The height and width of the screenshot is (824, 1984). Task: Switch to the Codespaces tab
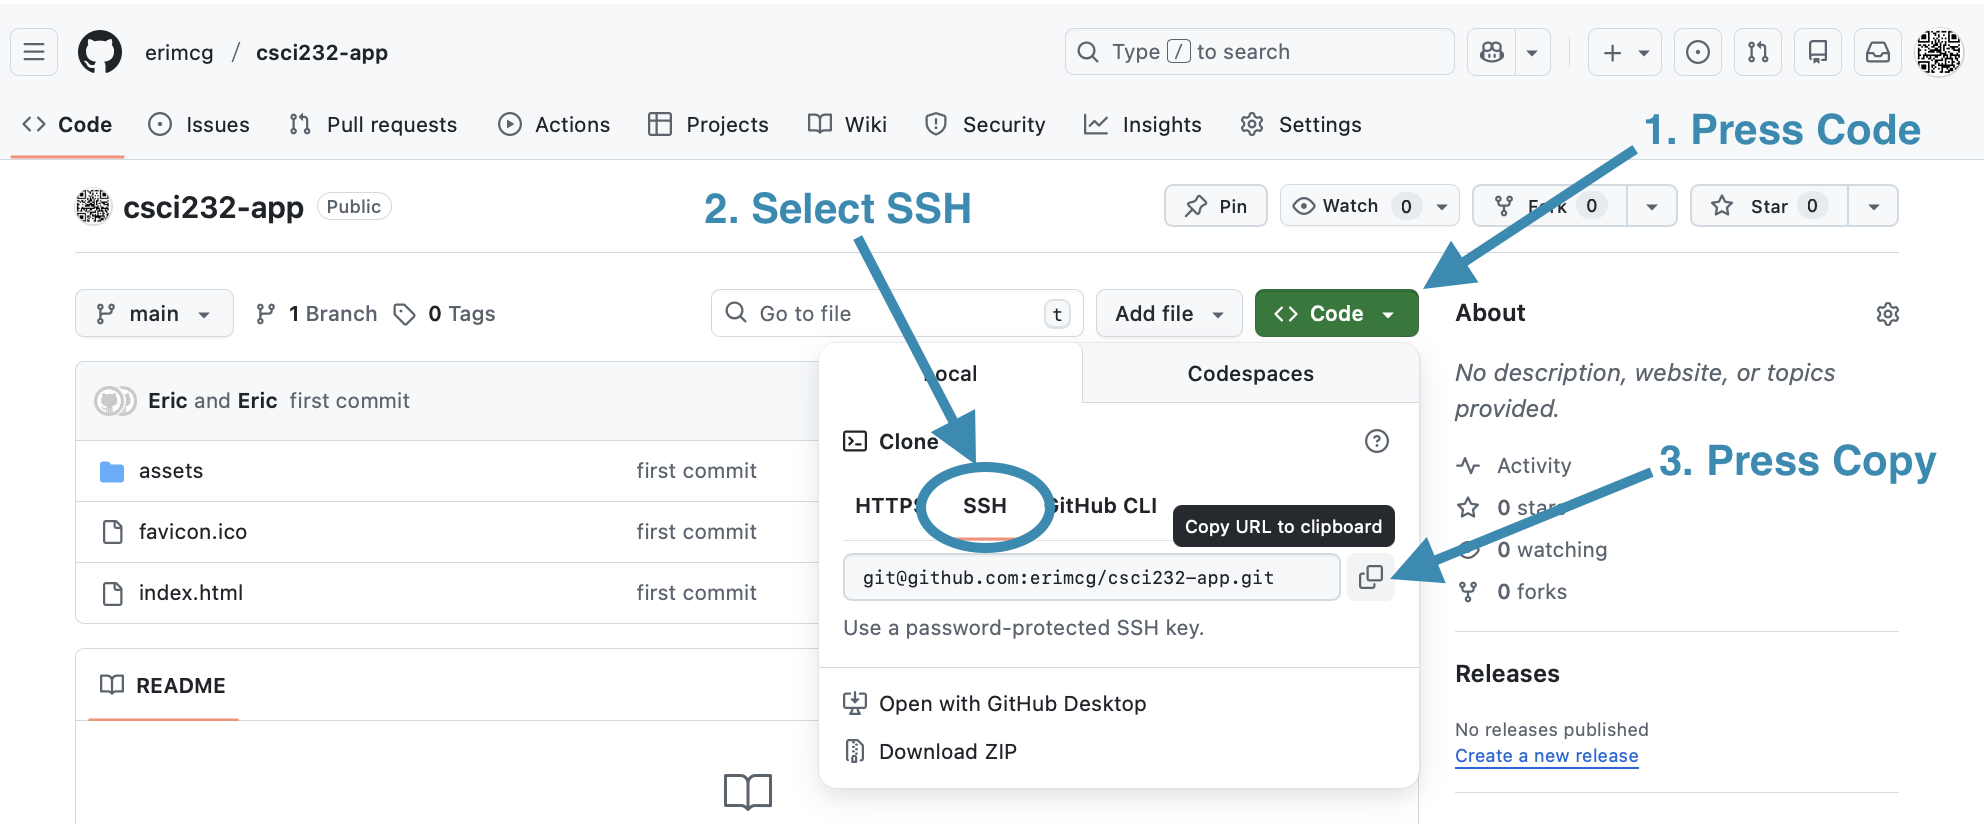pyautogui.click(x=1250, y=374)
